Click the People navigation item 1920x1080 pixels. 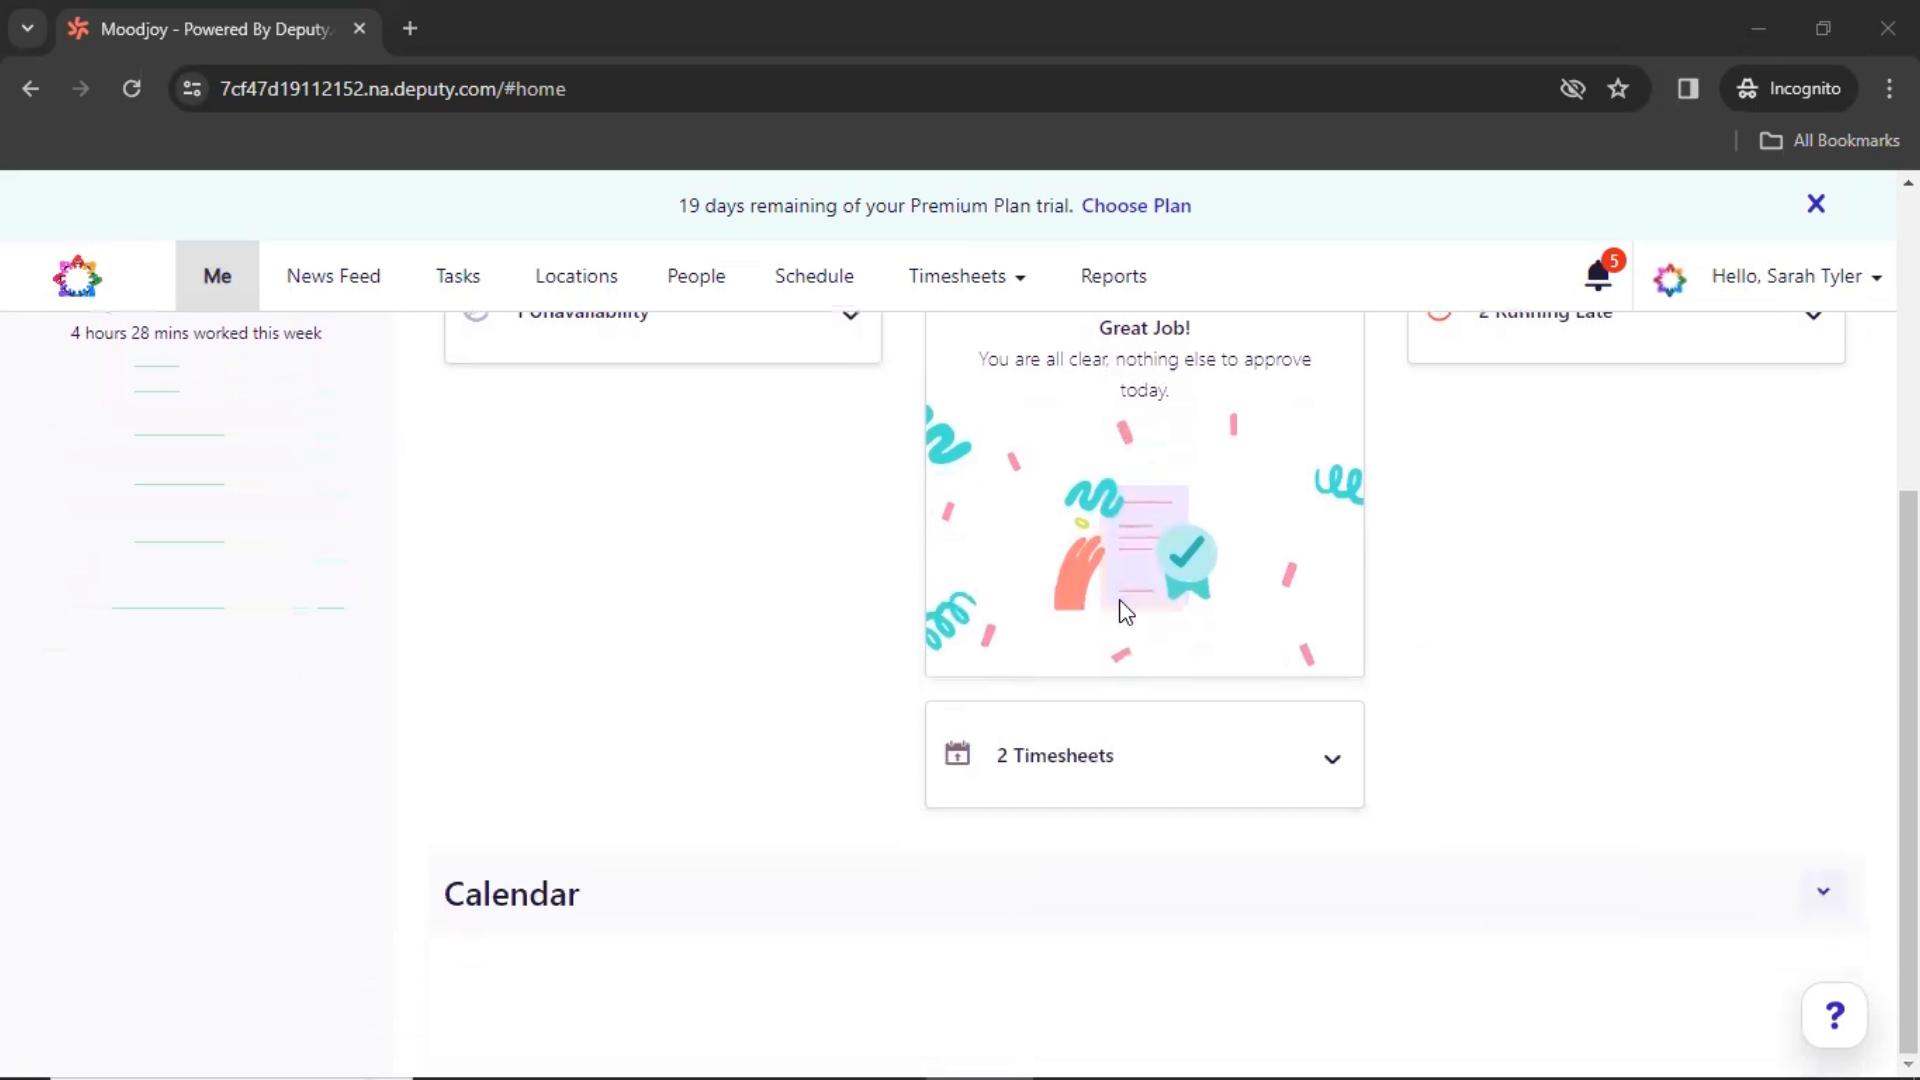click(x=695, y=276)
